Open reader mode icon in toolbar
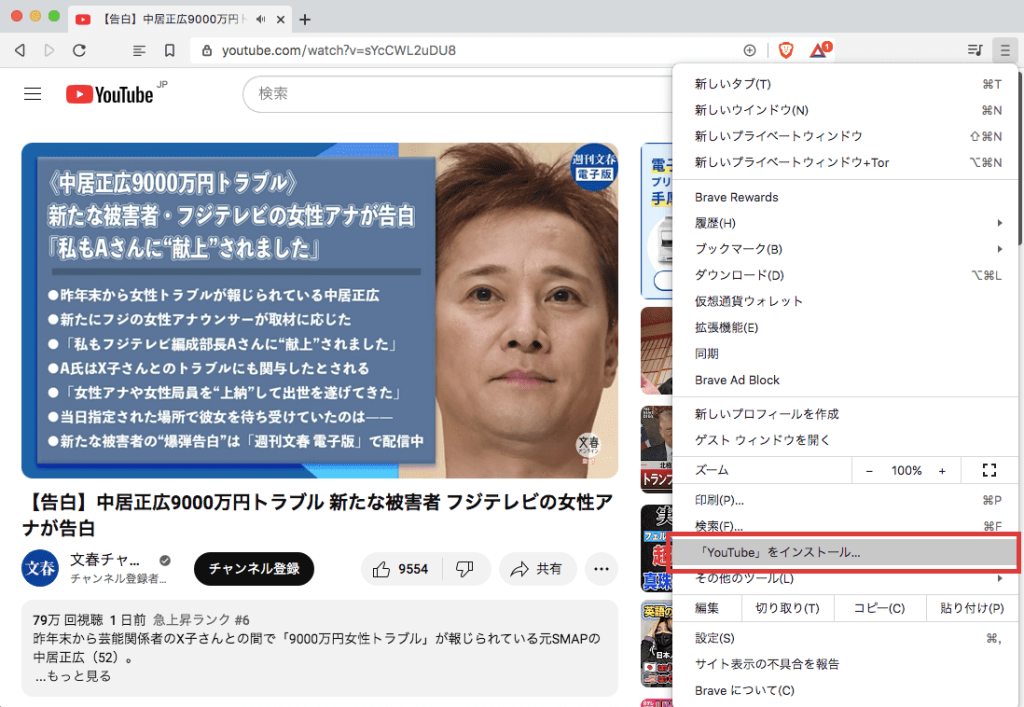Screen dimensions: 1024x707 (x=139, y=50)
